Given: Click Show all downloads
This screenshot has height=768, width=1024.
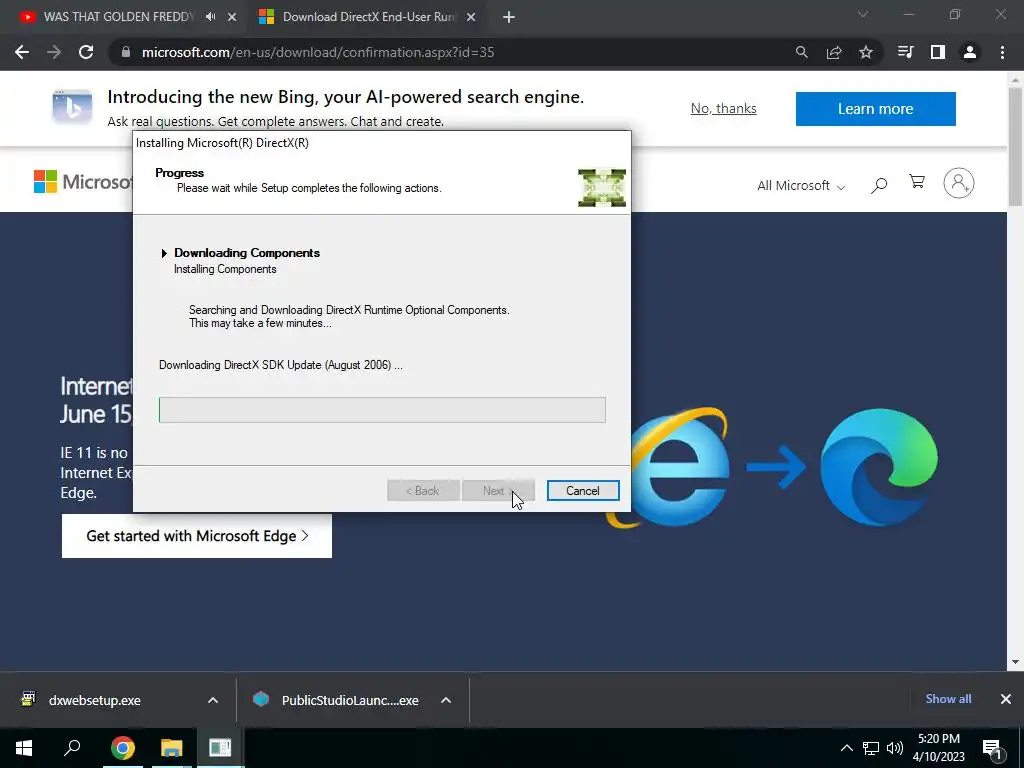Looking at the screenshot, I should click(x=948, y=699).
